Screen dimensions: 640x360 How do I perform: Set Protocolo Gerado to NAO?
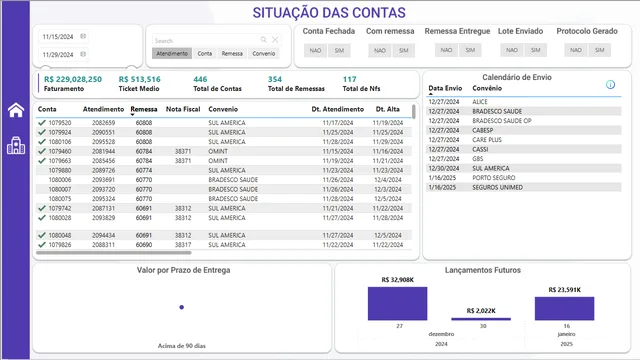(x=576, y=50)
